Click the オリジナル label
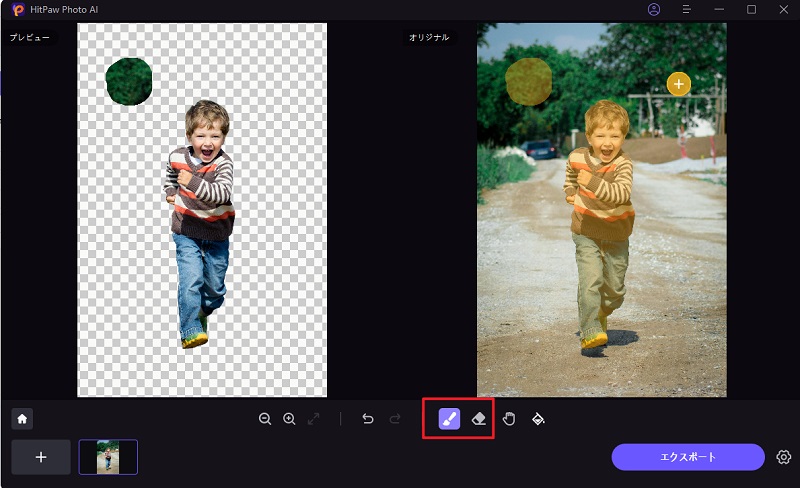800x488 pixels. click(429, 37)
